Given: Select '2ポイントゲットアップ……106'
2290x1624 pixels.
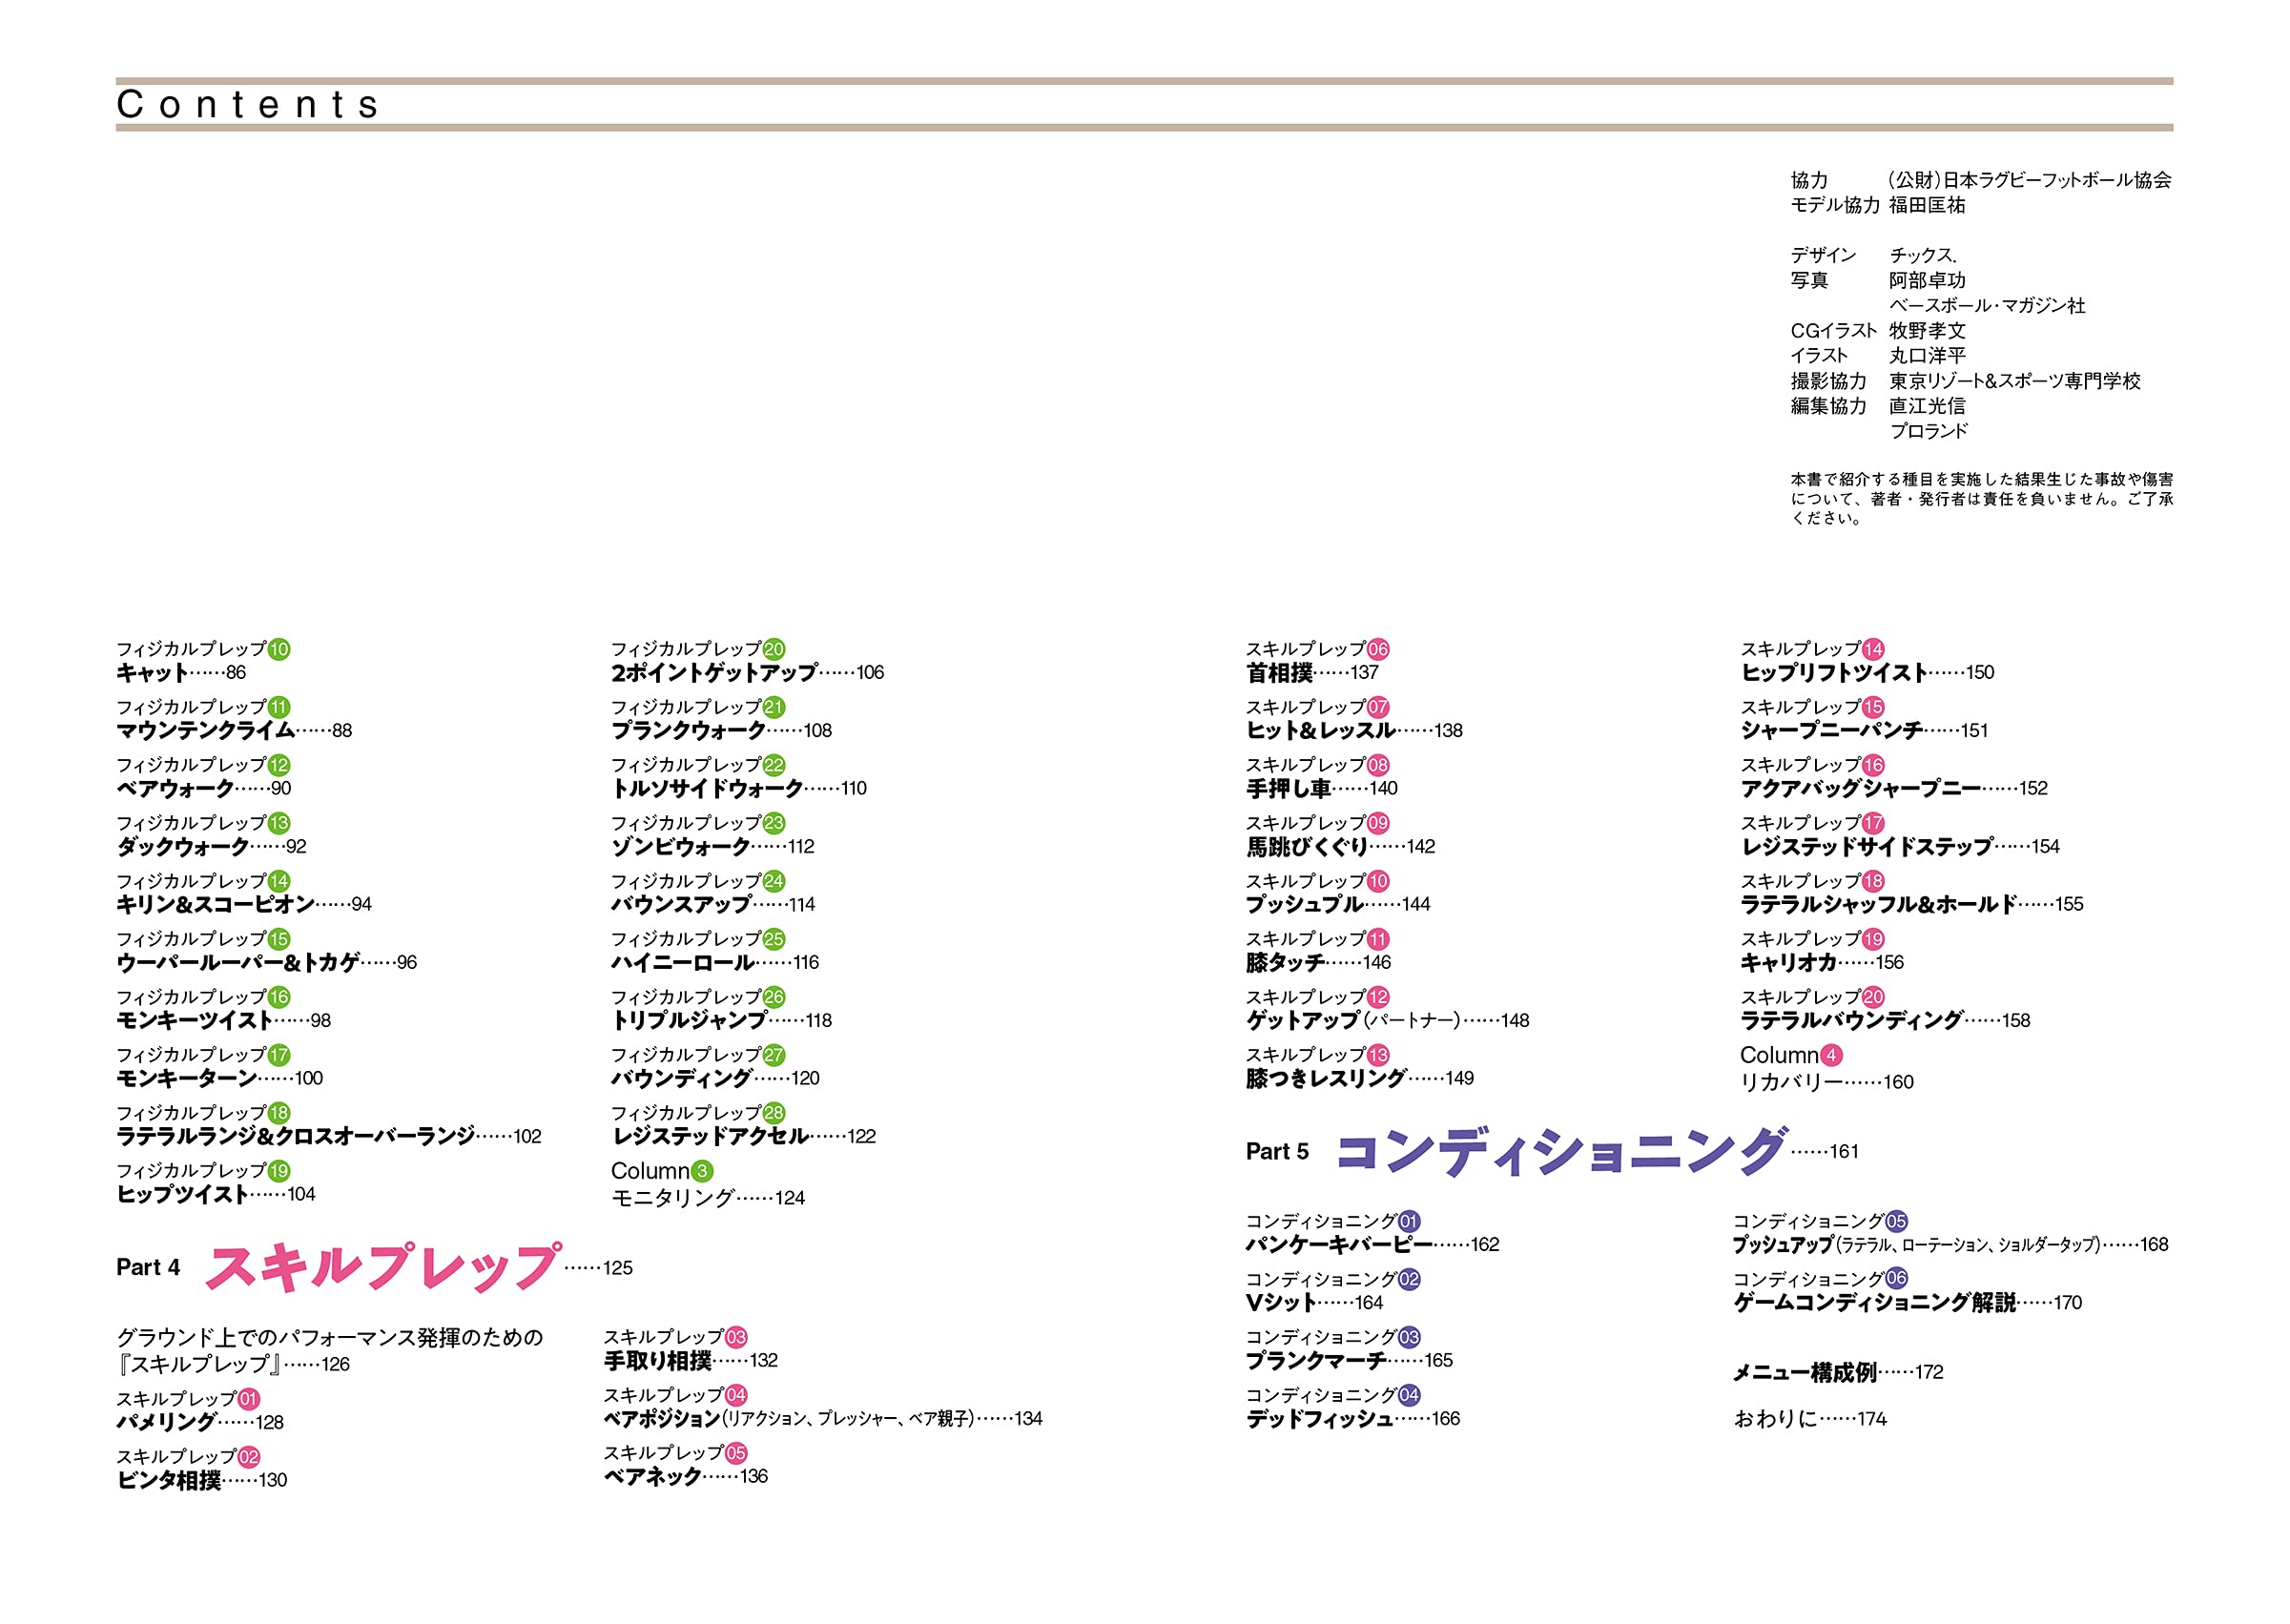Looking at the screenshot, I should click(x=747, y=672).
